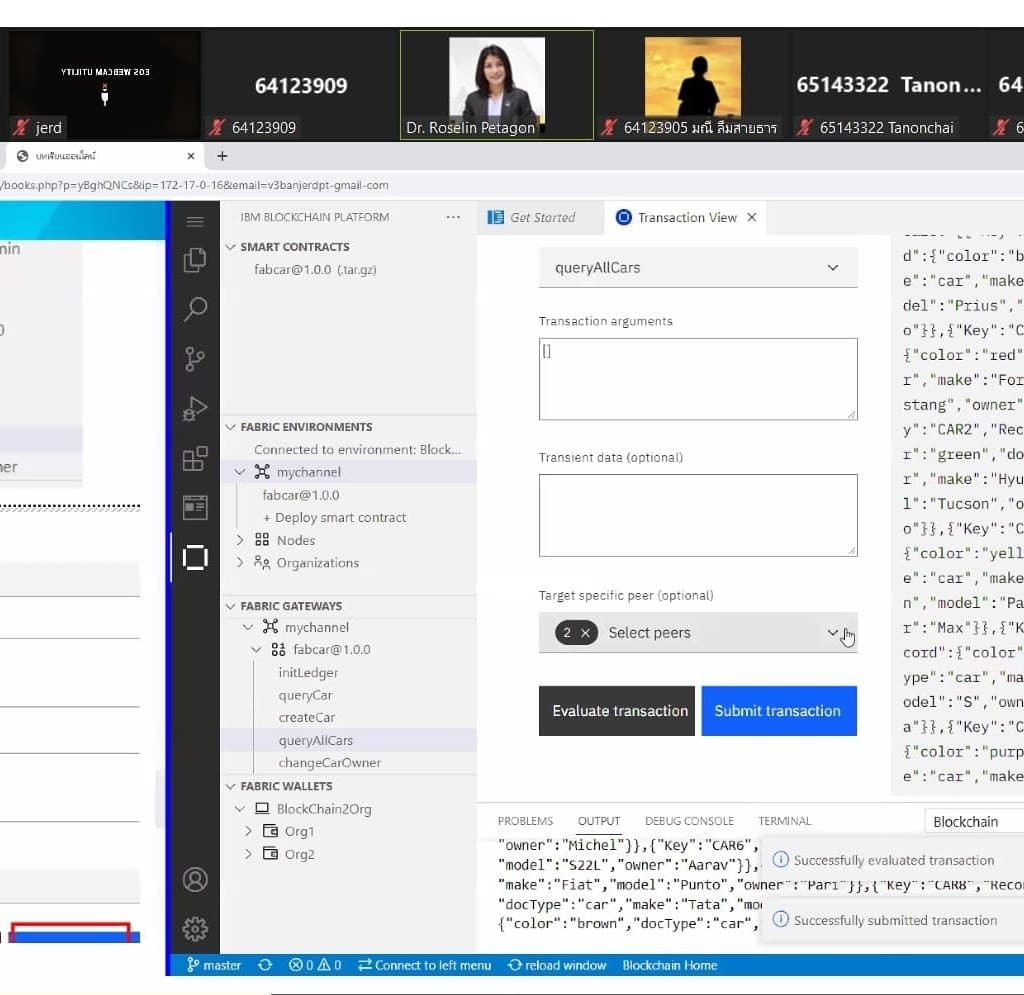Image resolution: width=1024 pixels, height=995 pixels.
Task: Open the errors and warnings counter
Action: [315, 965]
